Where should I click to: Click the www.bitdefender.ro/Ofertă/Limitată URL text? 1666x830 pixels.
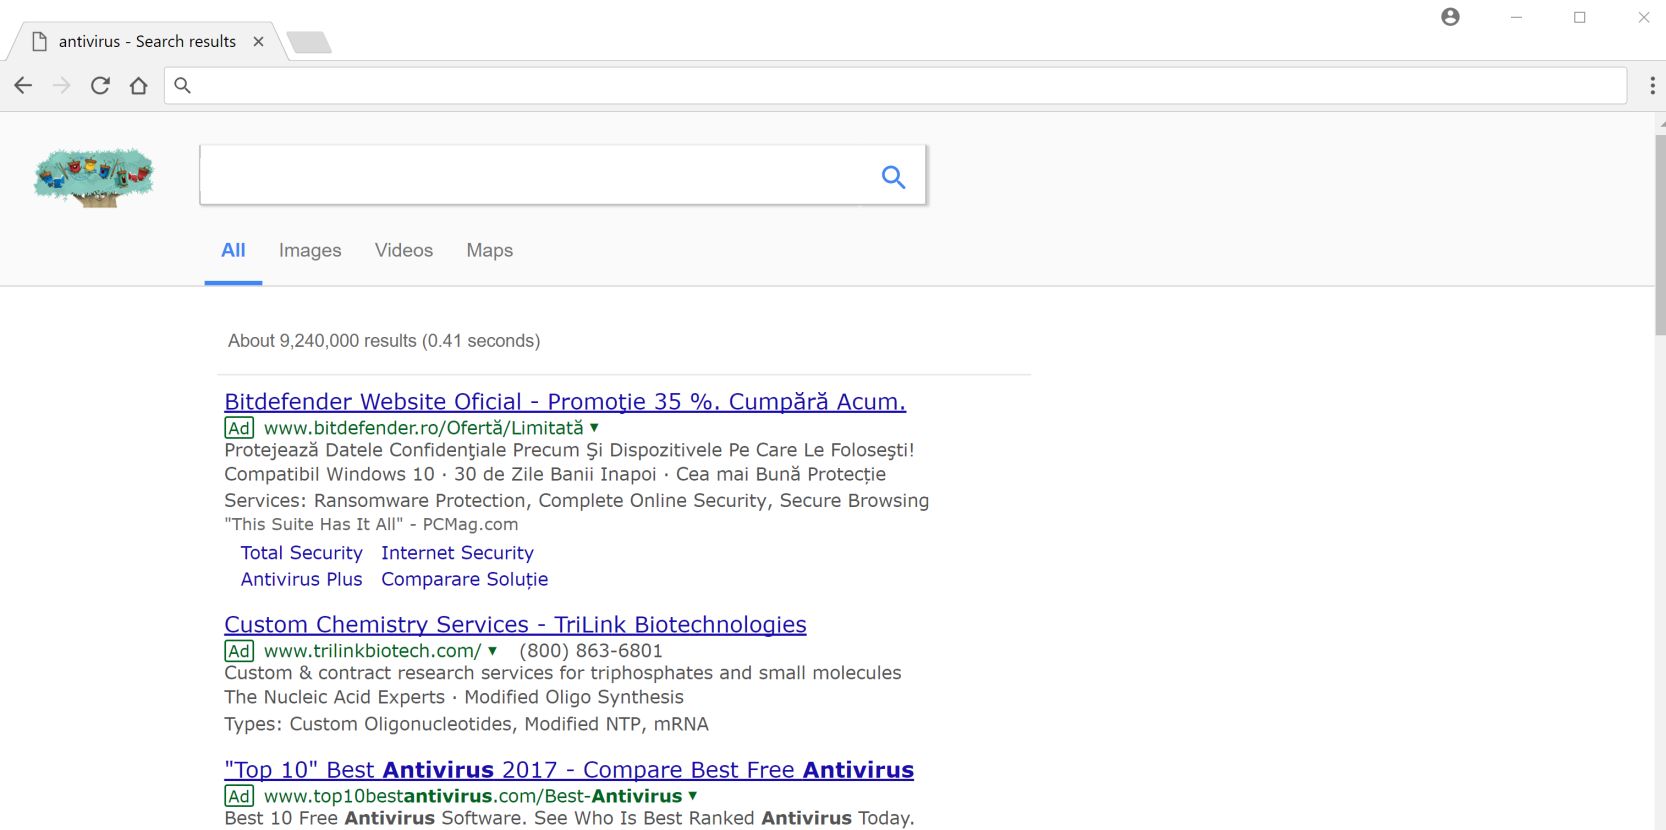(423, 428)
